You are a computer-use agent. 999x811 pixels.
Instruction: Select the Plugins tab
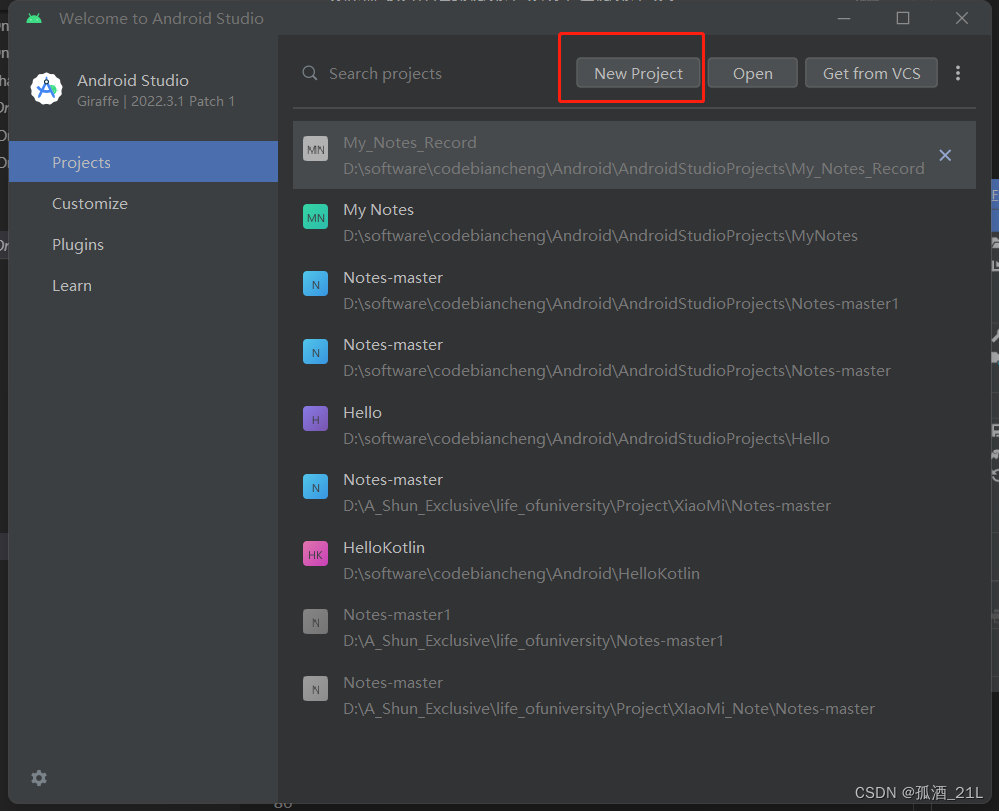point(143,244)
